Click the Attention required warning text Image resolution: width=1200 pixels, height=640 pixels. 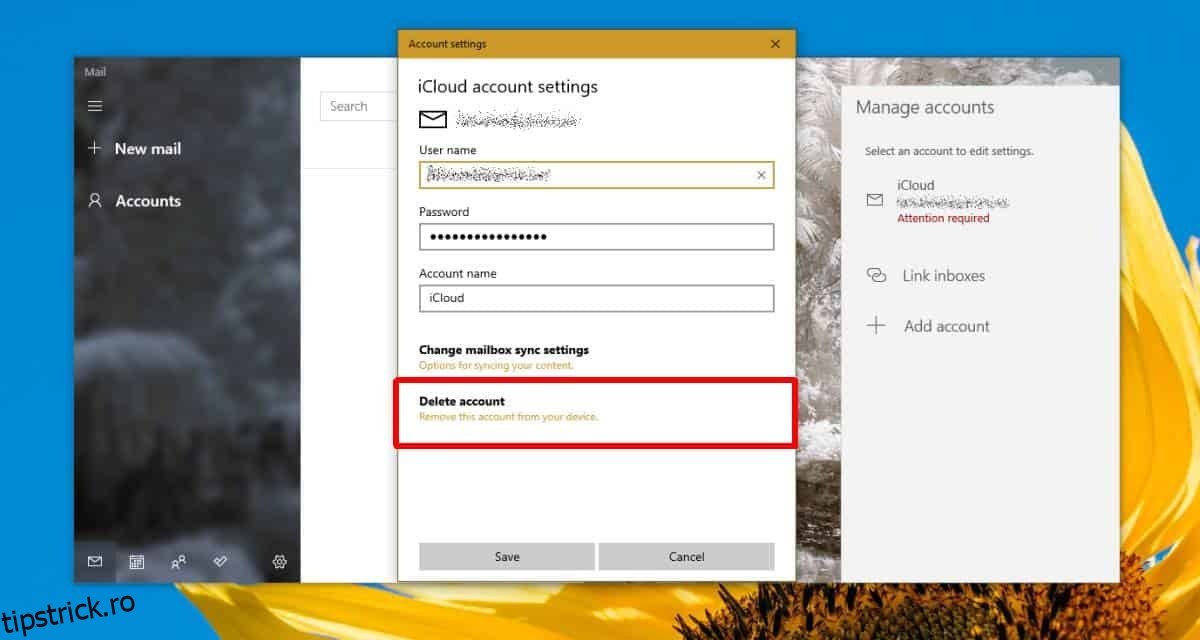coord(943,218)
